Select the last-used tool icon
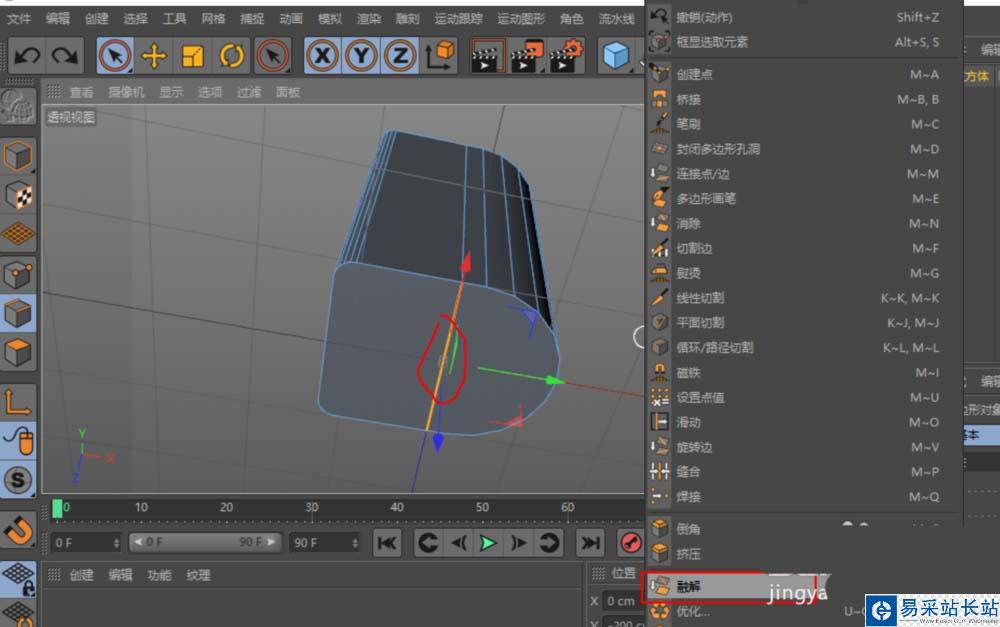 273,56
